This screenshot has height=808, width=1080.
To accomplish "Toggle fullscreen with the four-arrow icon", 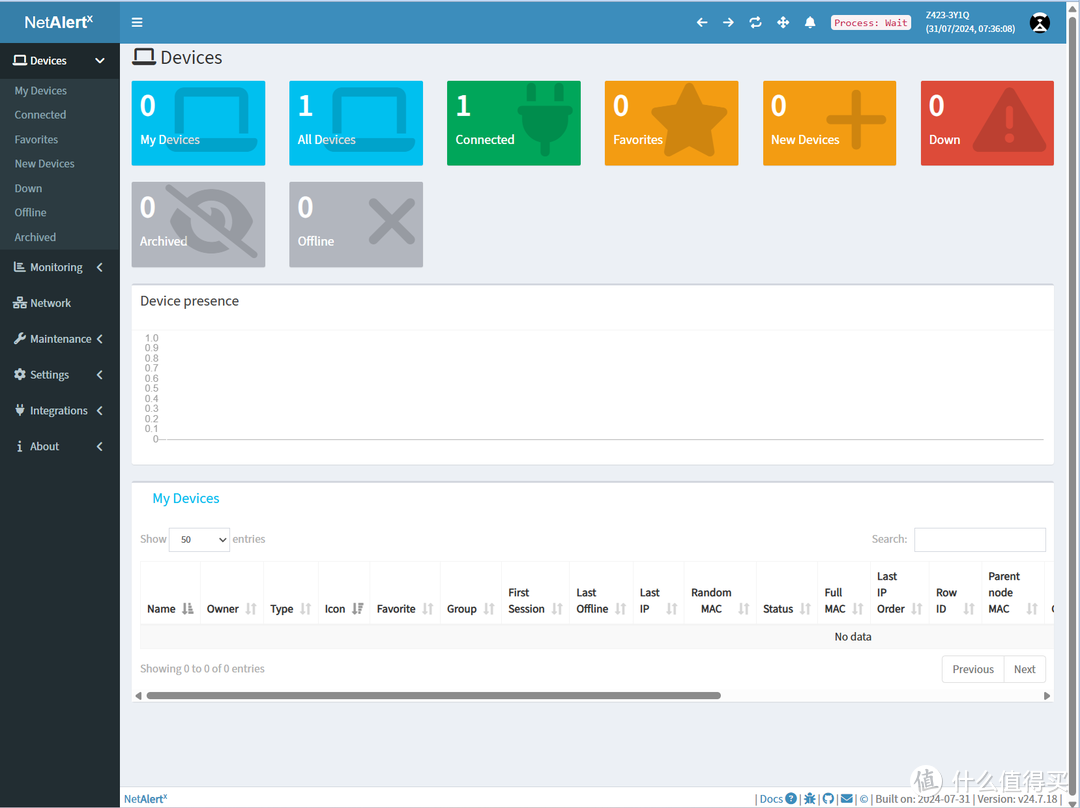I will coord(783,22).
